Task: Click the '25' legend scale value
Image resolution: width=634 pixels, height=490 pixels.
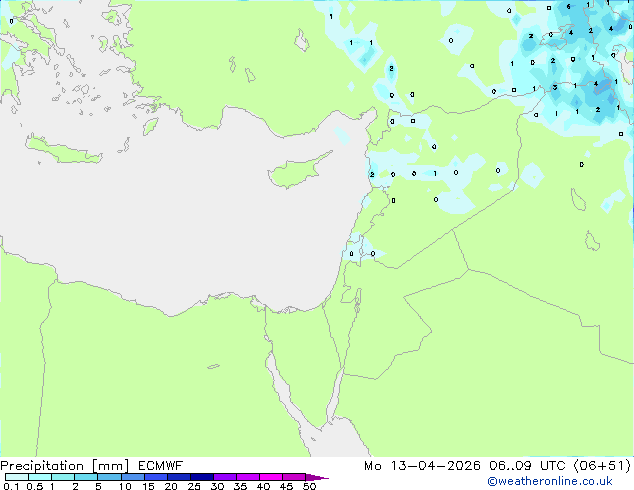Action: (x=194, y=486)
